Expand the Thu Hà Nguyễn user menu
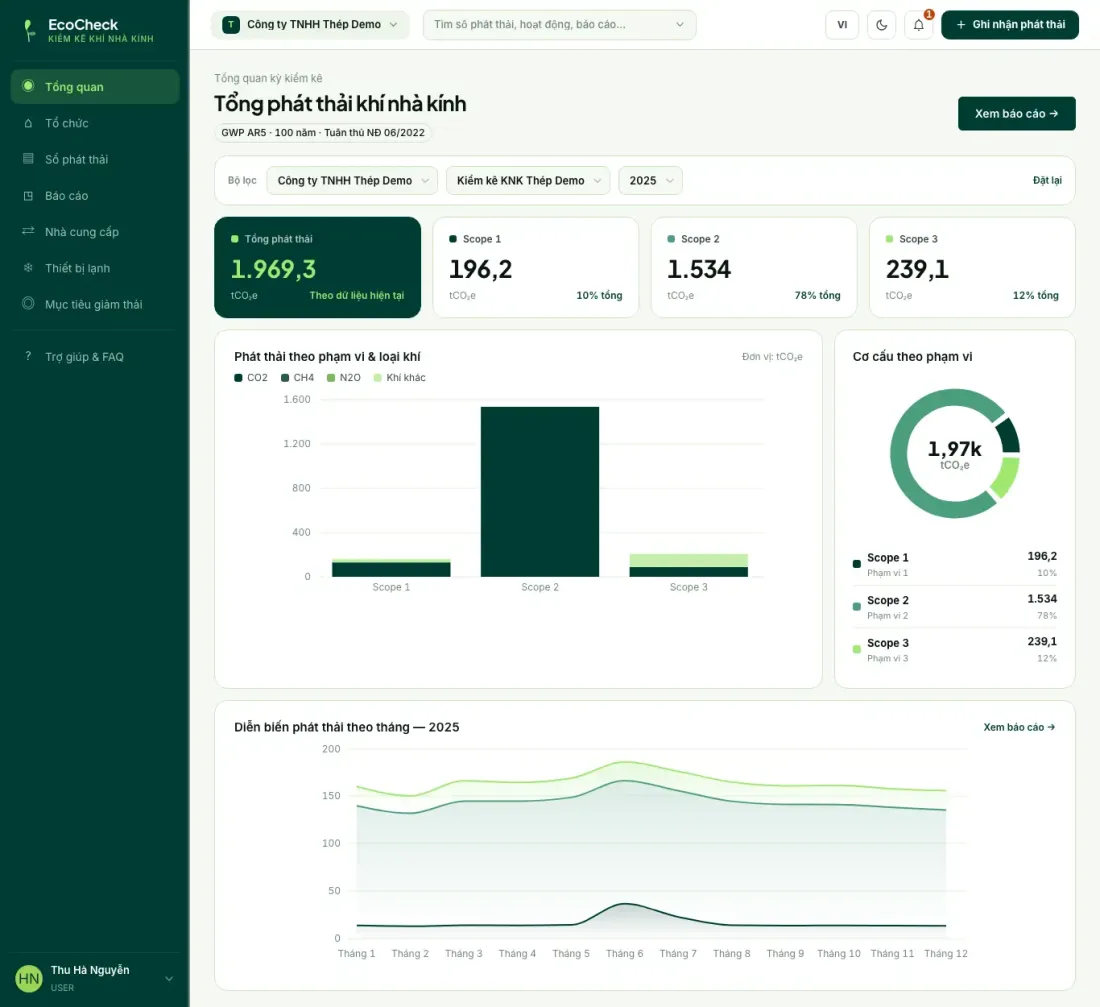 [x=168, y=978]
